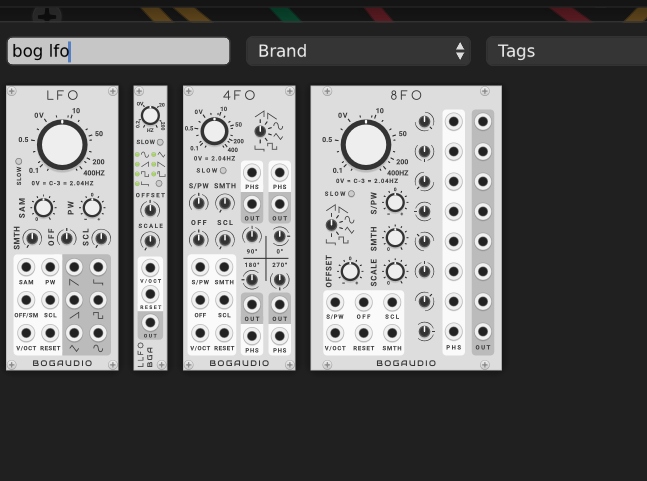647x481 pixels.
Task: Click the bottom OUT jack on 8FO module
Action: pyautogui.click(x=483, y=332)
